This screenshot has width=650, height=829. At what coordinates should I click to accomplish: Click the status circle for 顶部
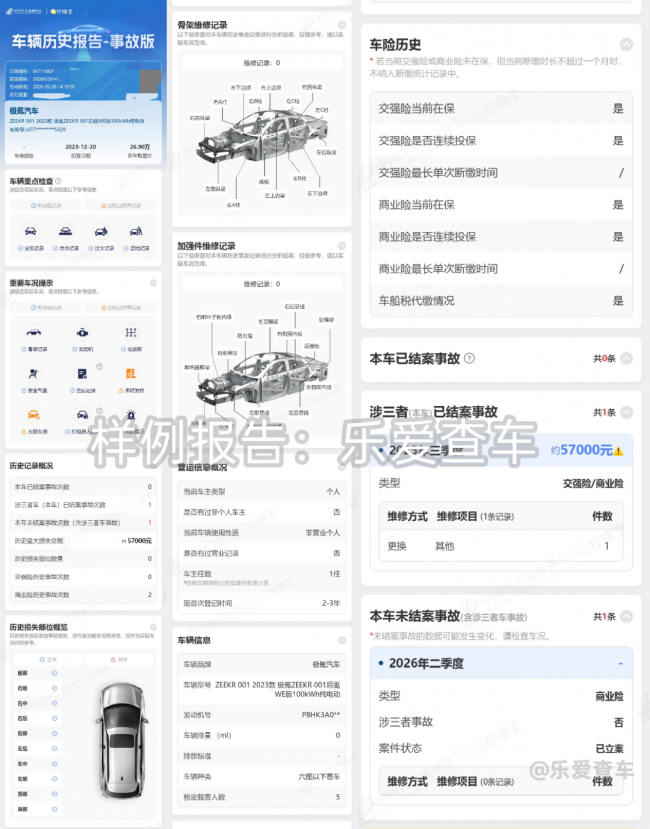[54, 794]
